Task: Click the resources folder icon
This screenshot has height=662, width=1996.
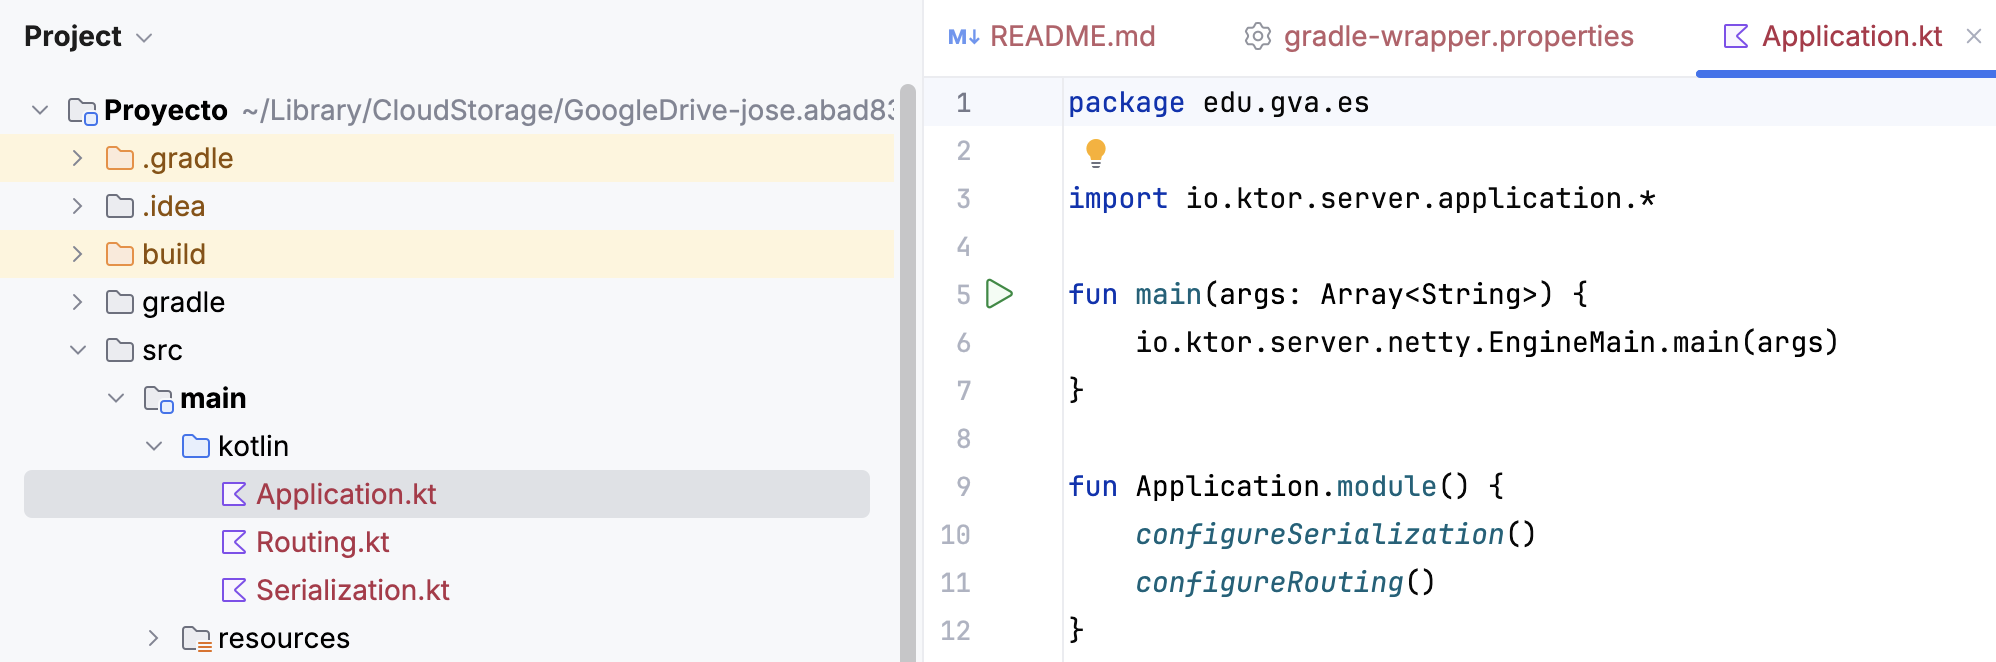Action: (196, 638)
